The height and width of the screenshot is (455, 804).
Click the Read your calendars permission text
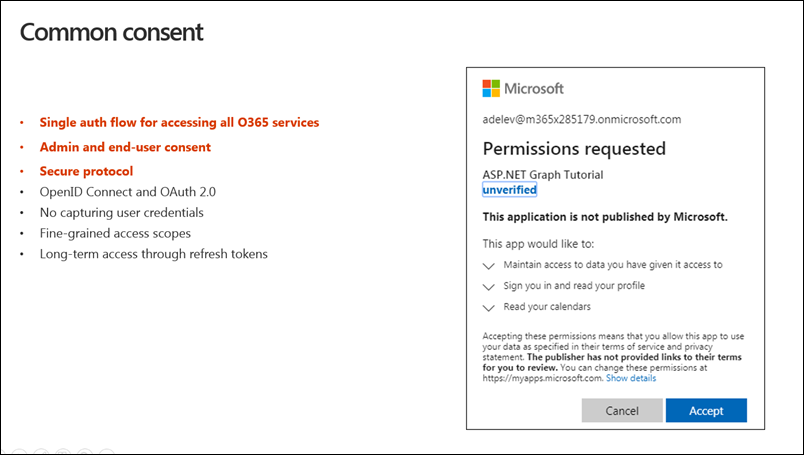point(547,307)
